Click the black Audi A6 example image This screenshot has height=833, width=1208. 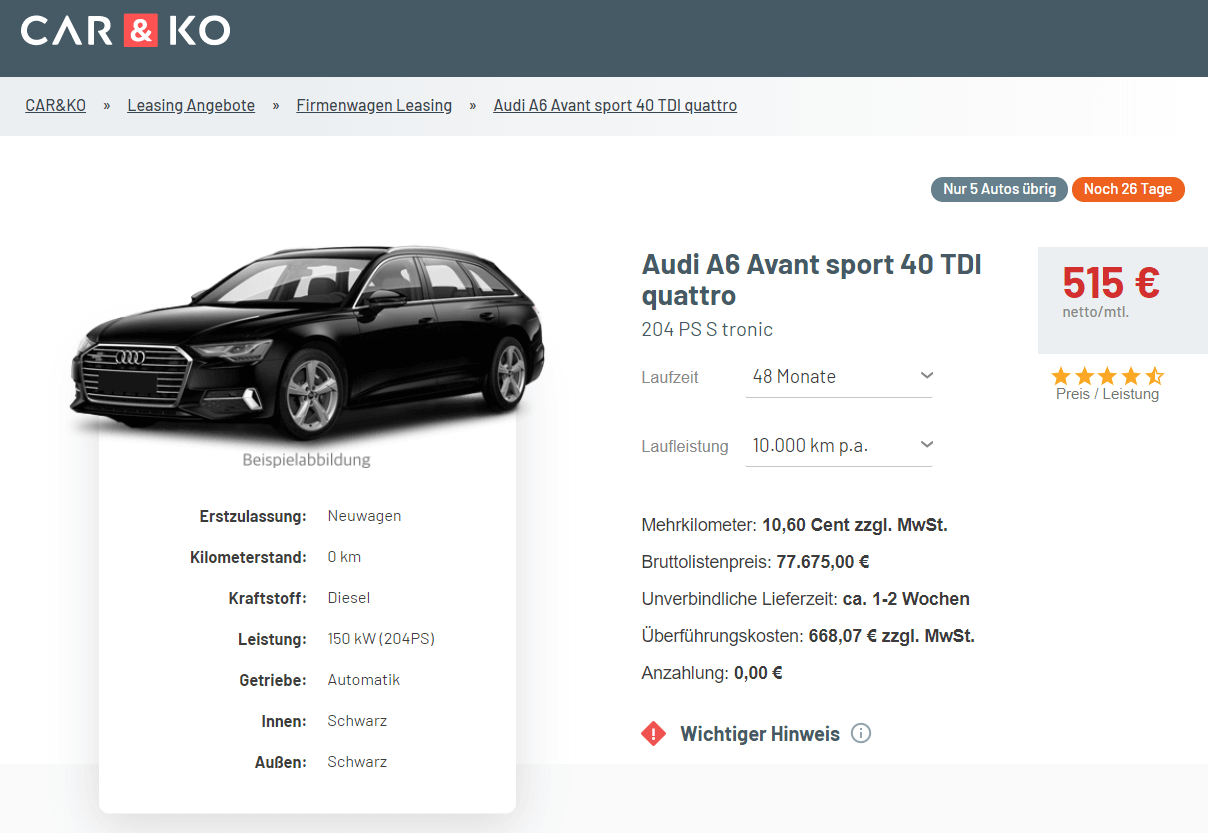point(307,341)
